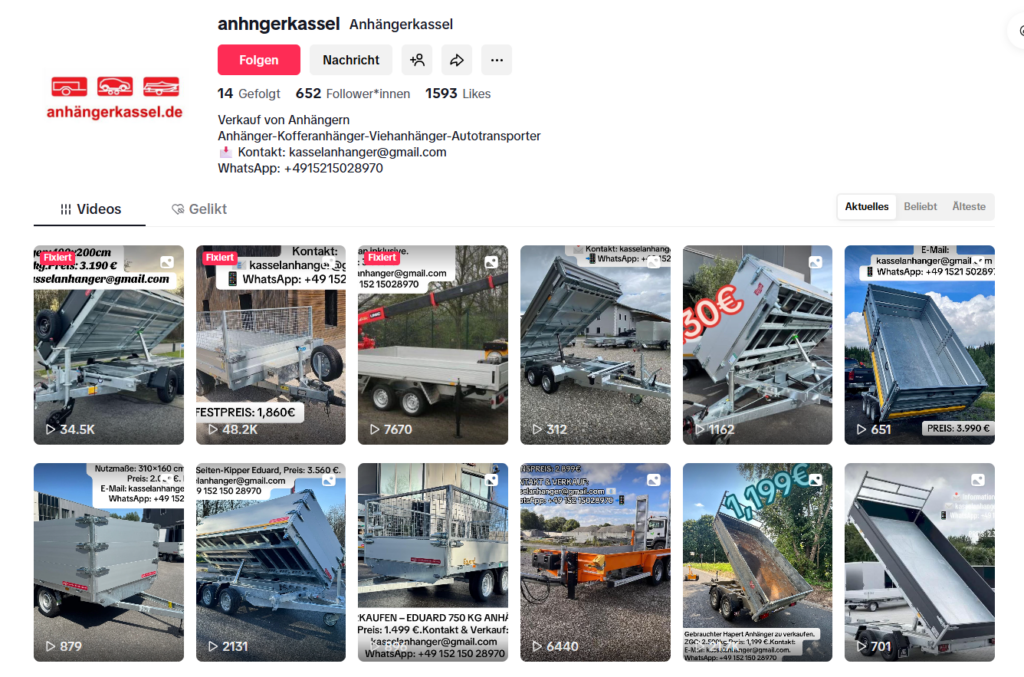This screenshot has width=1024, height=677.
Task: Click the share arrow icon
Action: pos(456,60)
